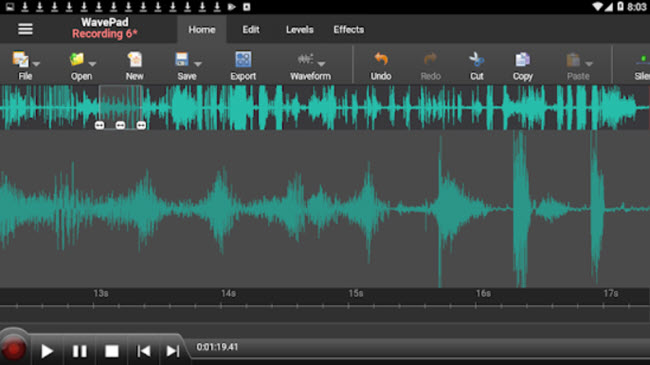Tap the play store notification icon
The width and height of the screenshot is (650, 365).
point(232,7)
